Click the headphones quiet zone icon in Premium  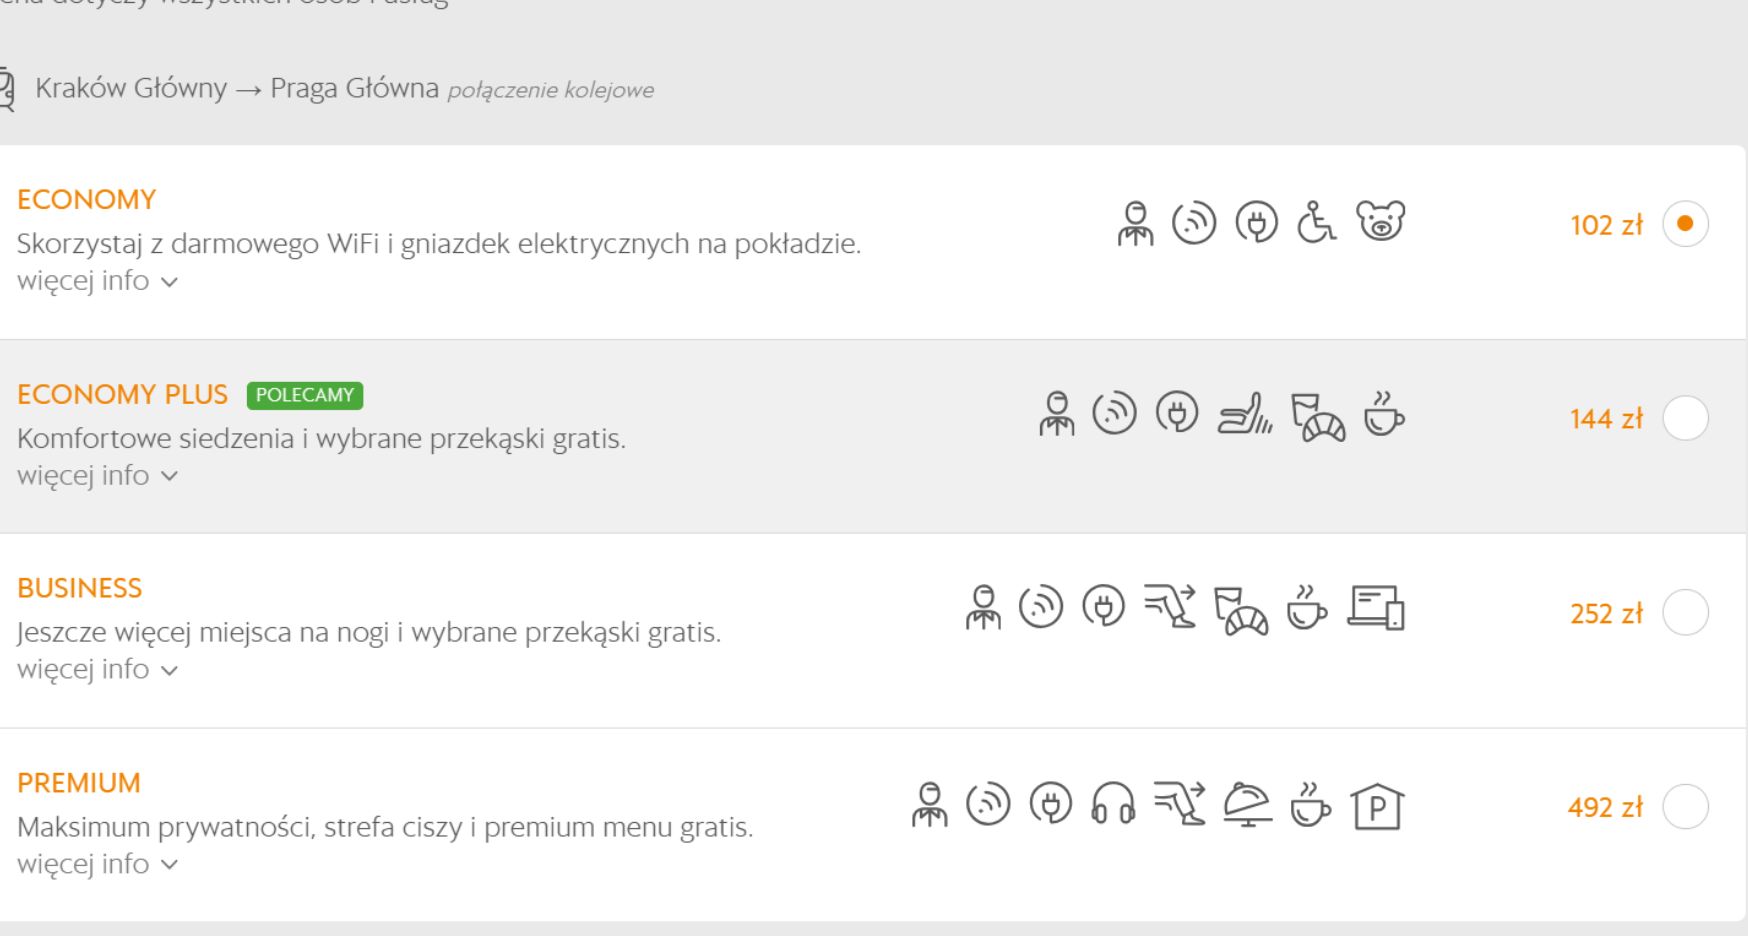[1113, 805]
